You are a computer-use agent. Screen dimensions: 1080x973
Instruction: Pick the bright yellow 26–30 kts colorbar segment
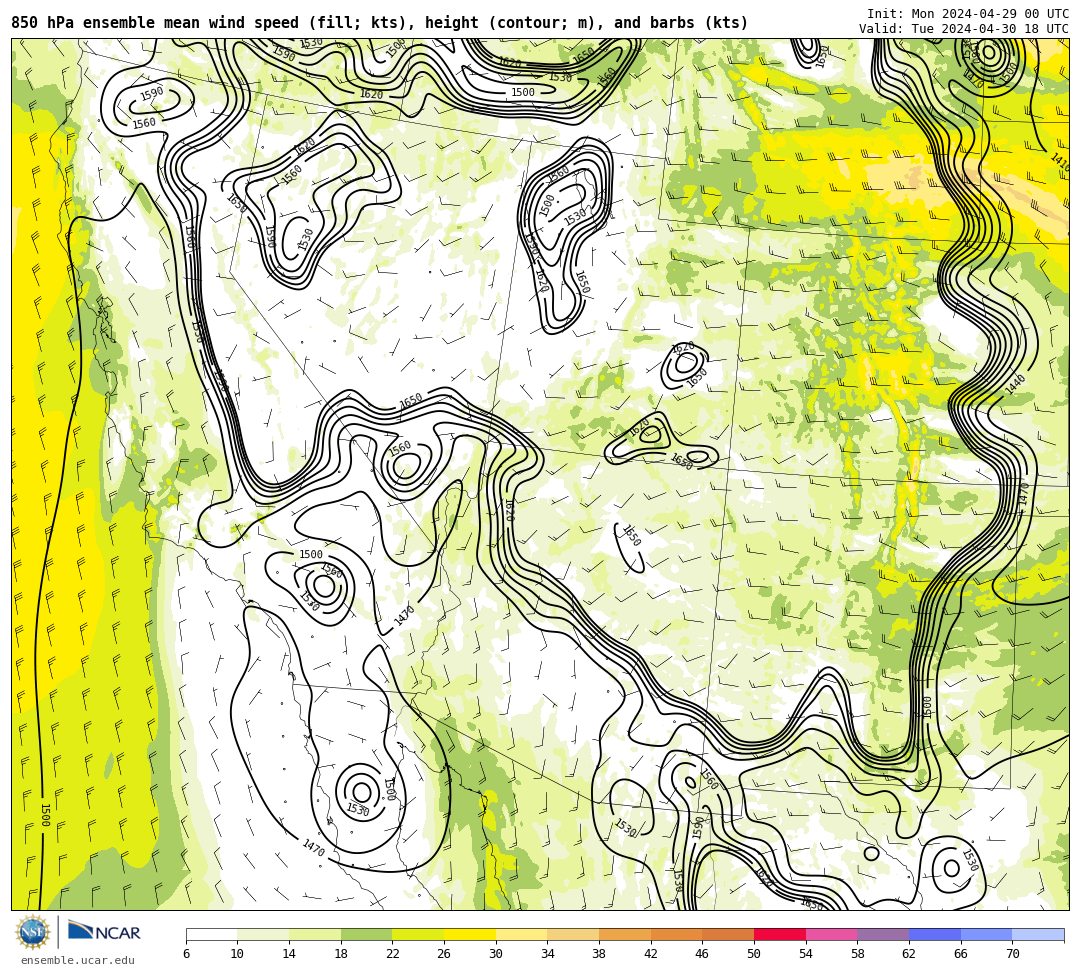(470, 934)
